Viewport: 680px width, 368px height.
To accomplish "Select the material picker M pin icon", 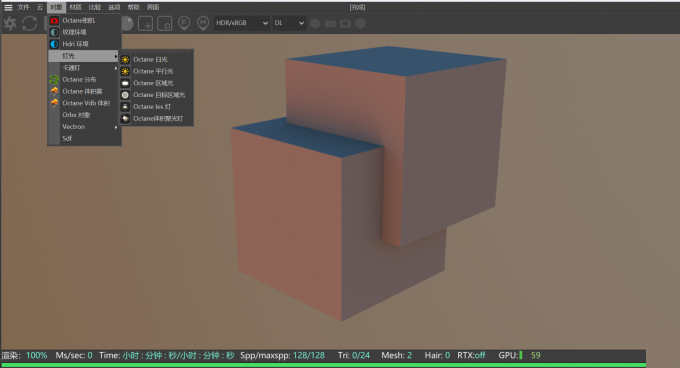I will tap(203, 23).
